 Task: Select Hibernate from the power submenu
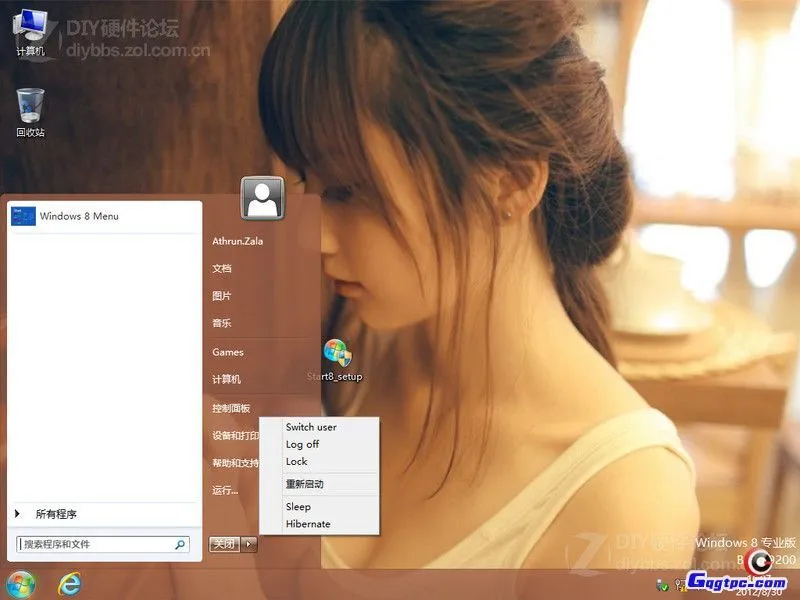[307, 524]
